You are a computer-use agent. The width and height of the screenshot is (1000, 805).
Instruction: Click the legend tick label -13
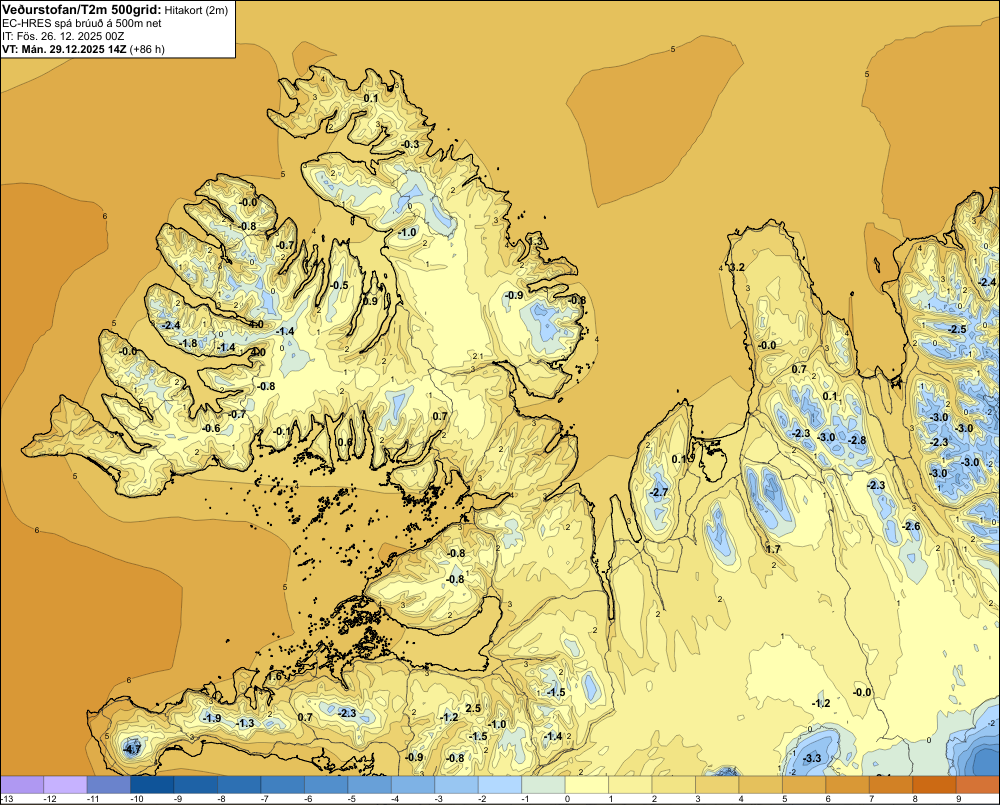[x=7, y=799]
